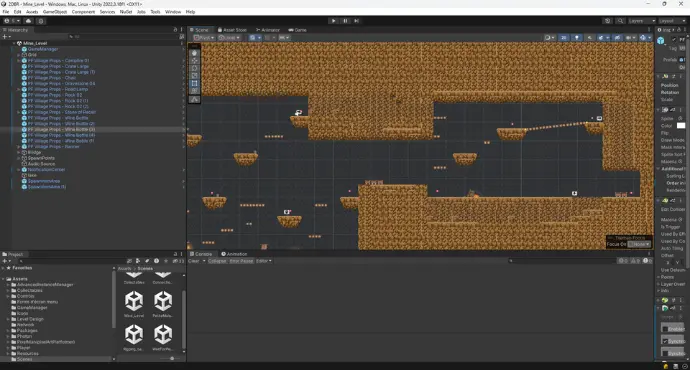Click the Color swatch in Sprite Renderer

[x=681, y=126]
